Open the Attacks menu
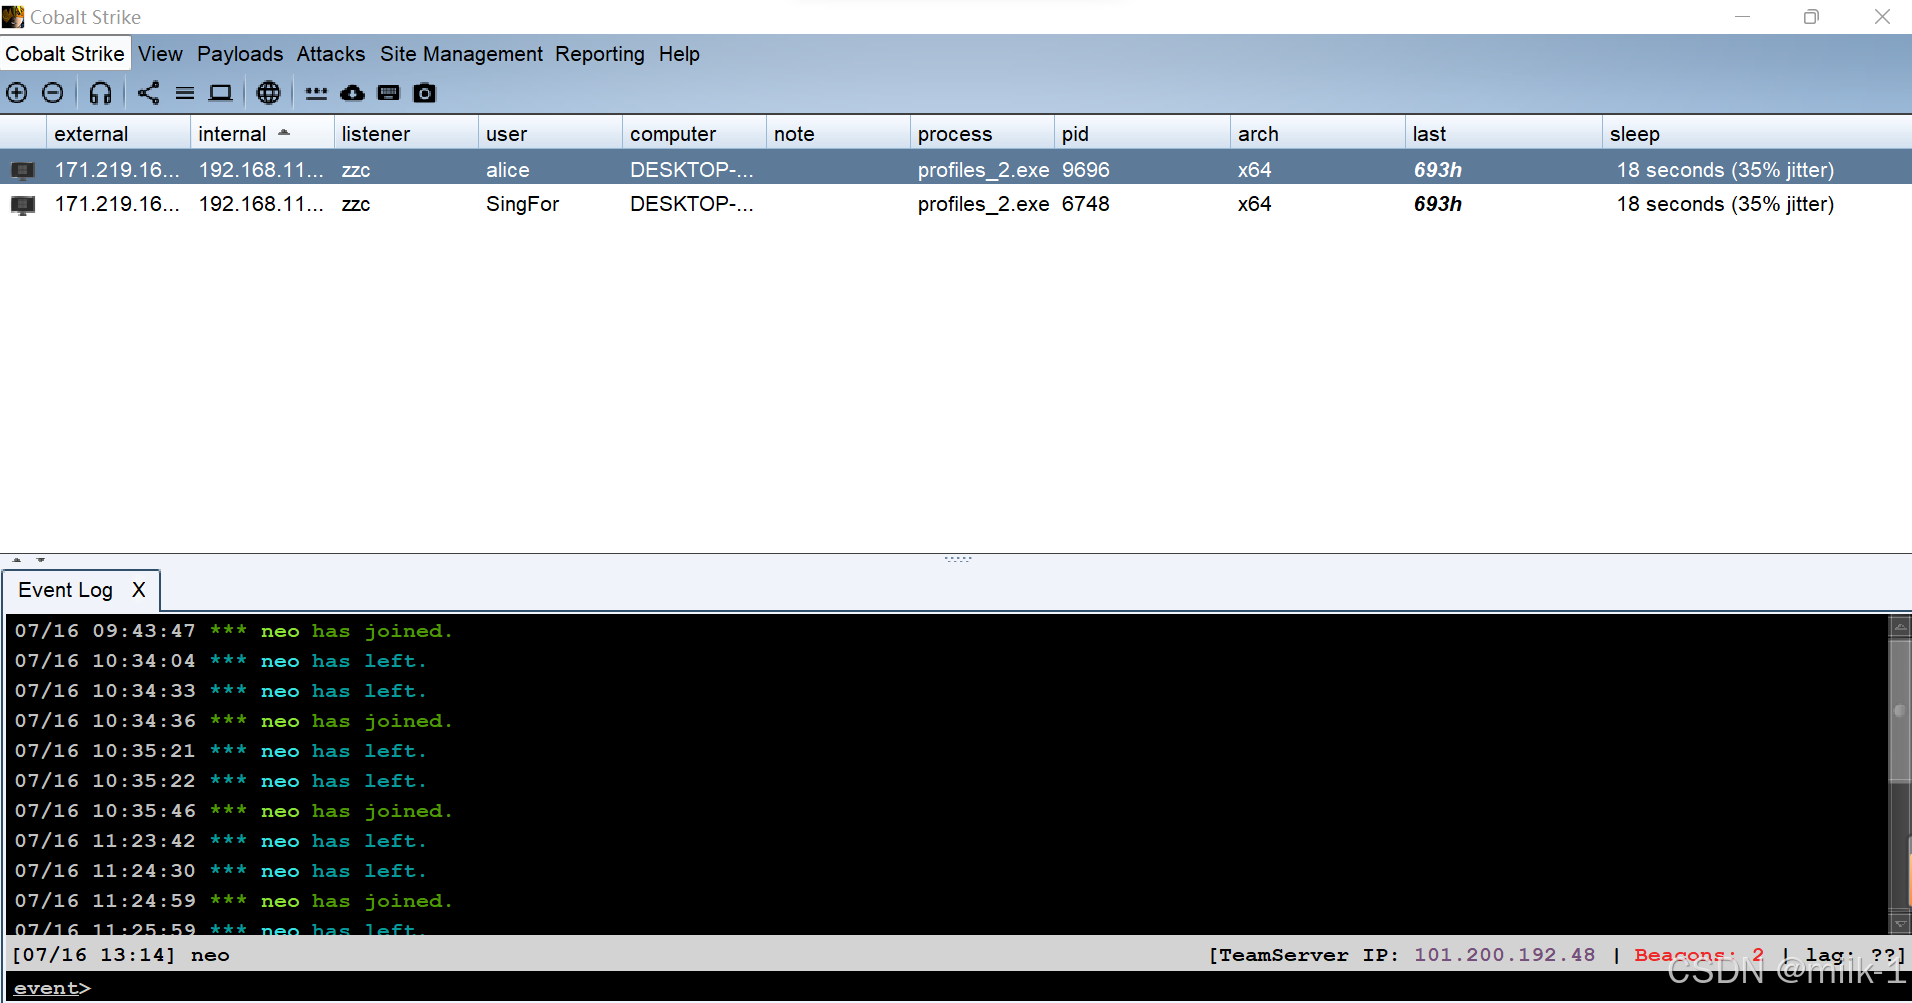The image size is (1912, 1003). pyautogui.click(x=331, y=54)
